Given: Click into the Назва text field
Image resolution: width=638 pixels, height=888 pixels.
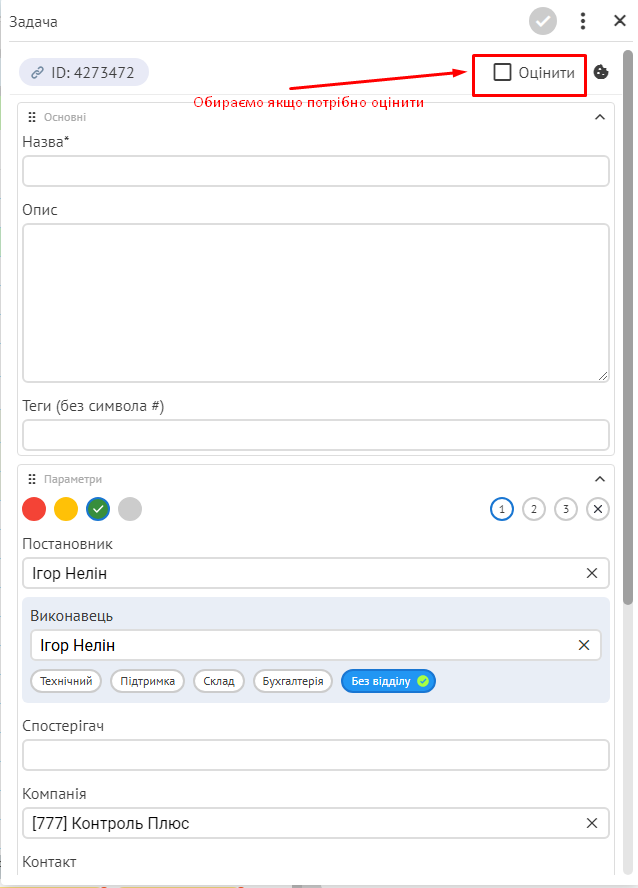Looking at the screenshot, I should 316,171.
